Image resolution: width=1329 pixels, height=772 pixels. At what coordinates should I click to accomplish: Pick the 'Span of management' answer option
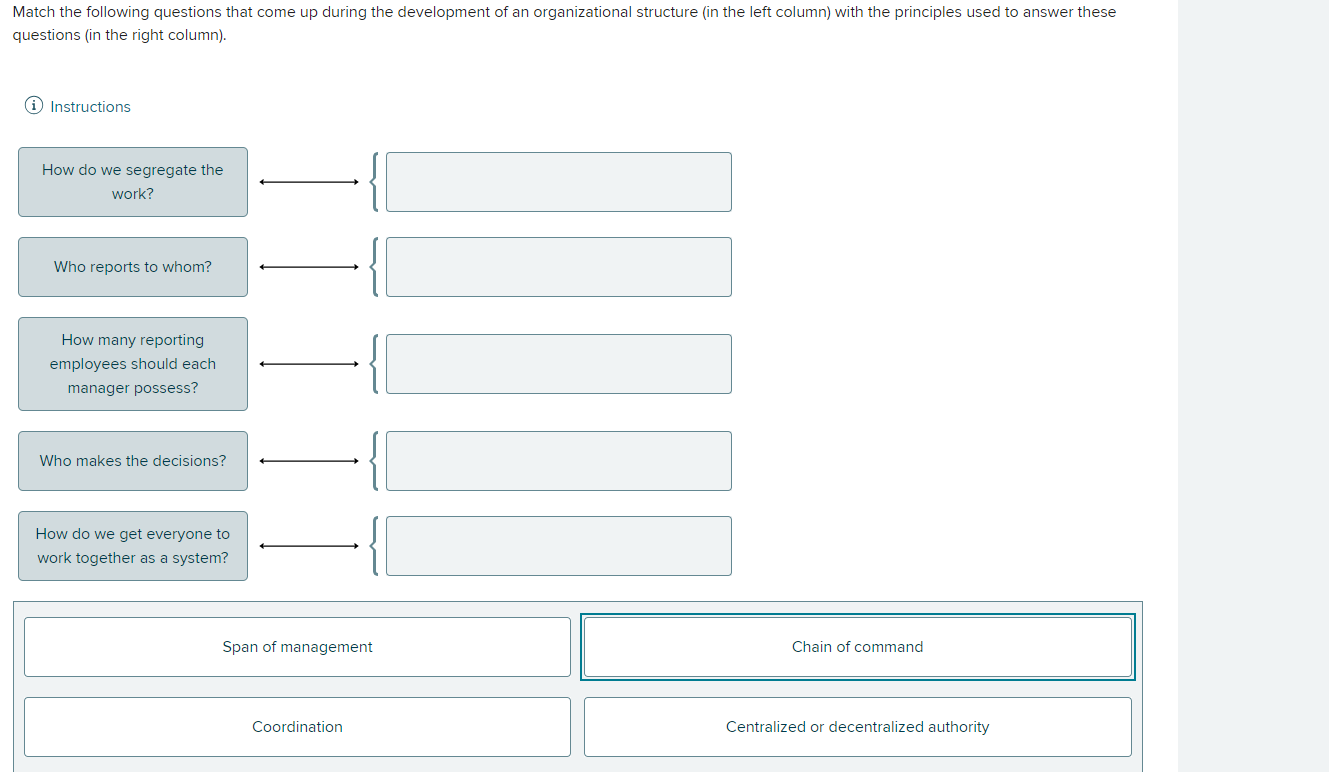pos(297,647)
